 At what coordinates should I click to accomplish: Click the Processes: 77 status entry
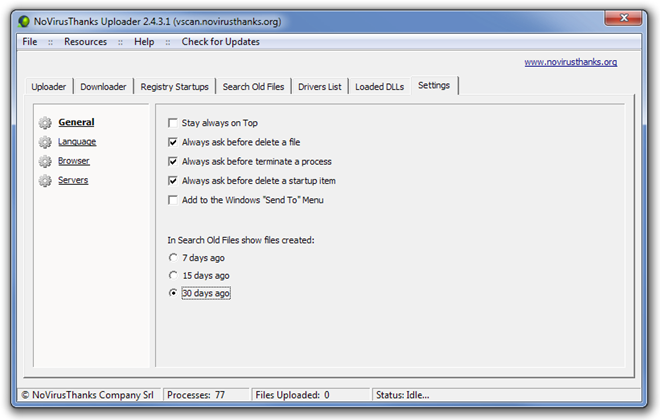206,395
